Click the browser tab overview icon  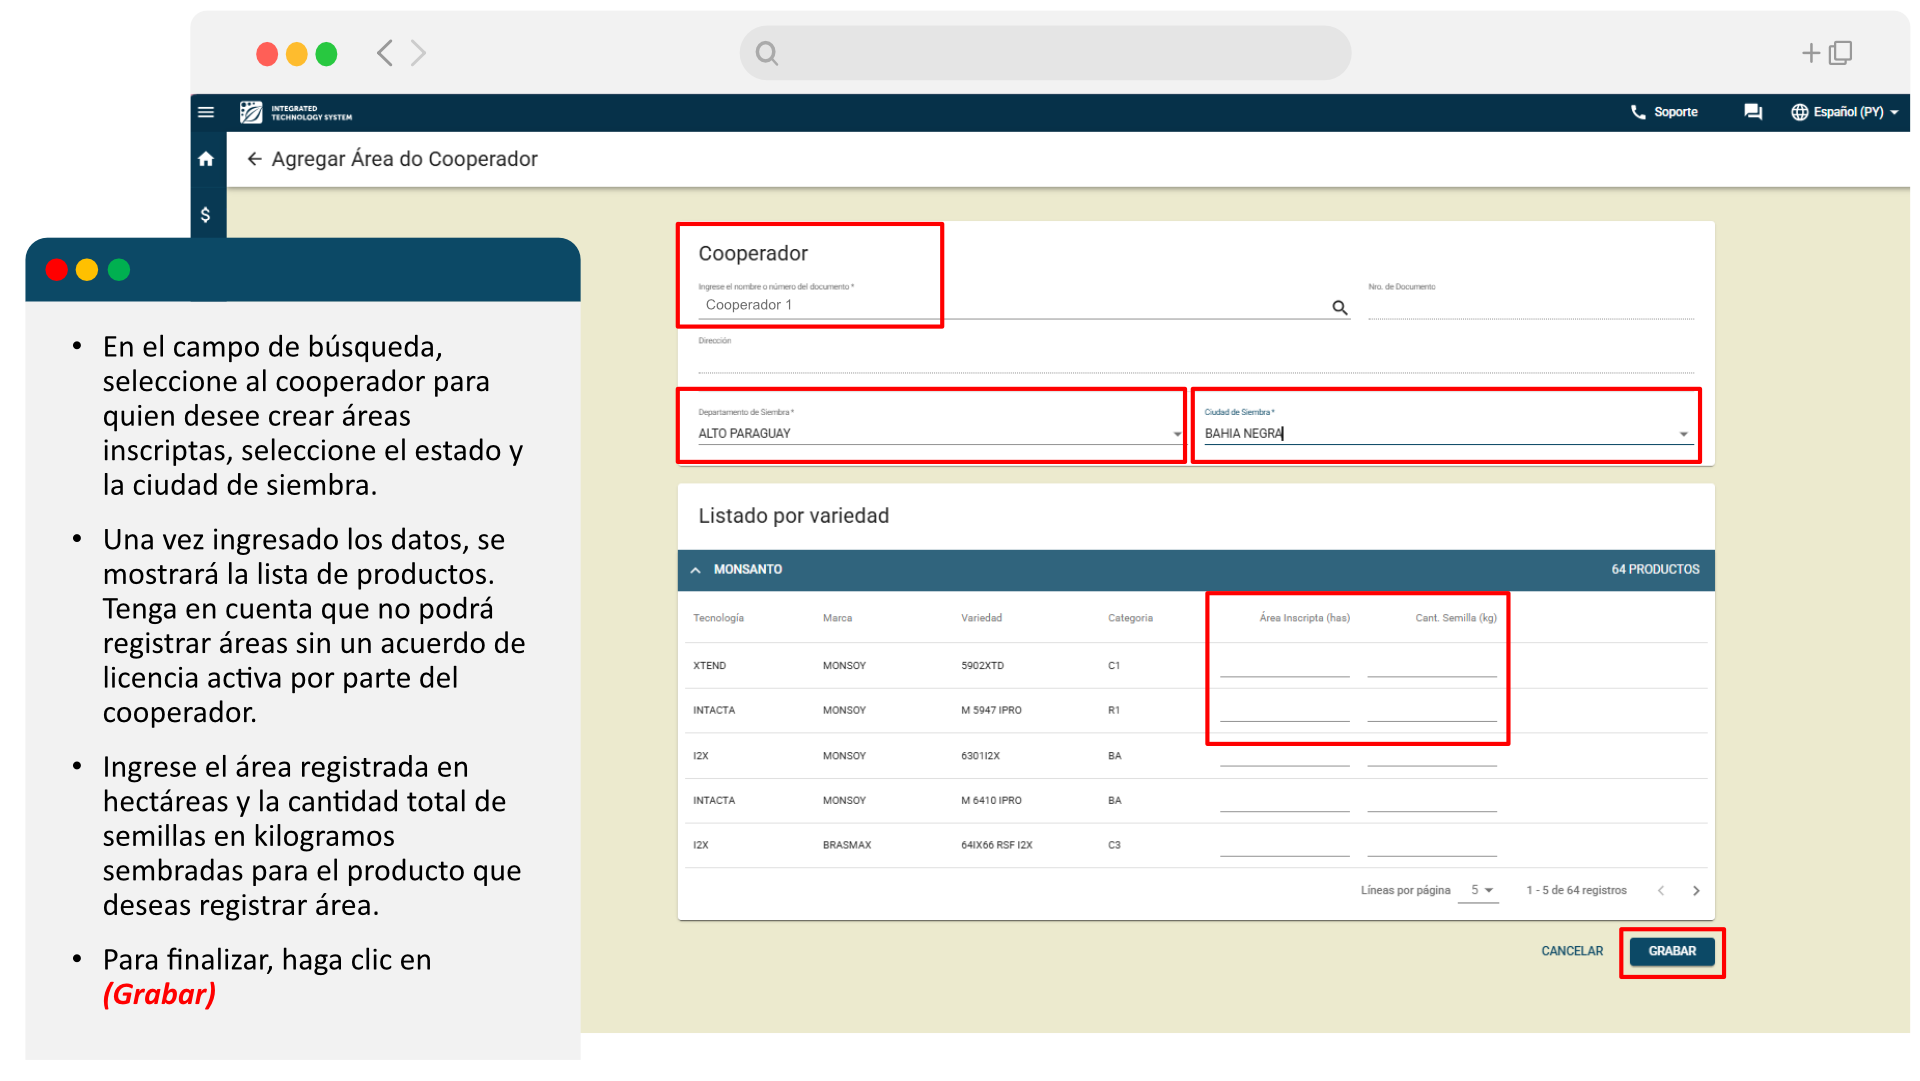[1841, 53]
